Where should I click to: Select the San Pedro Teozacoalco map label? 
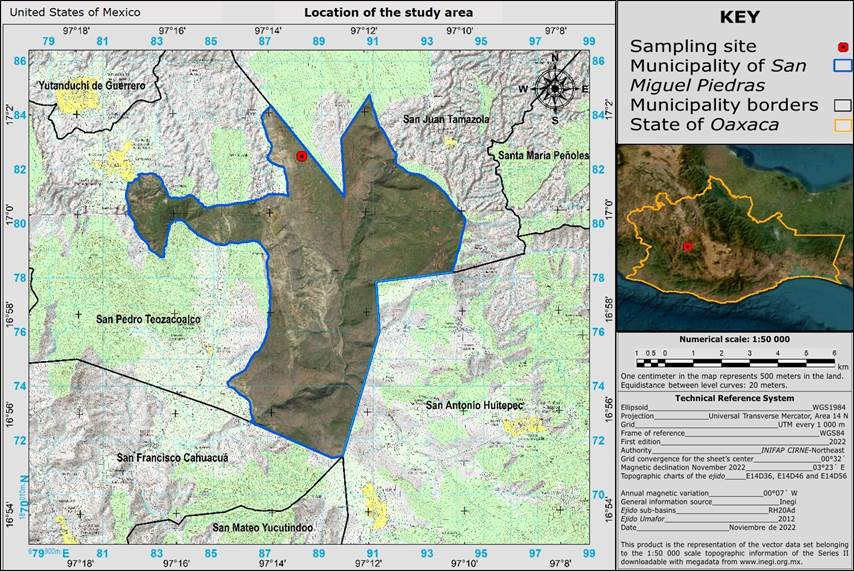point(148,319)
